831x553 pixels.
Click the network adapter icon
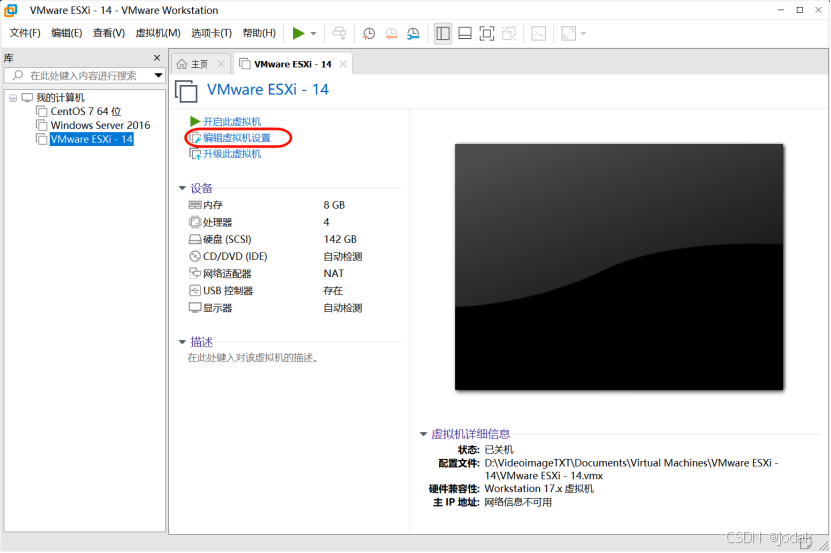tap(195, 273)
